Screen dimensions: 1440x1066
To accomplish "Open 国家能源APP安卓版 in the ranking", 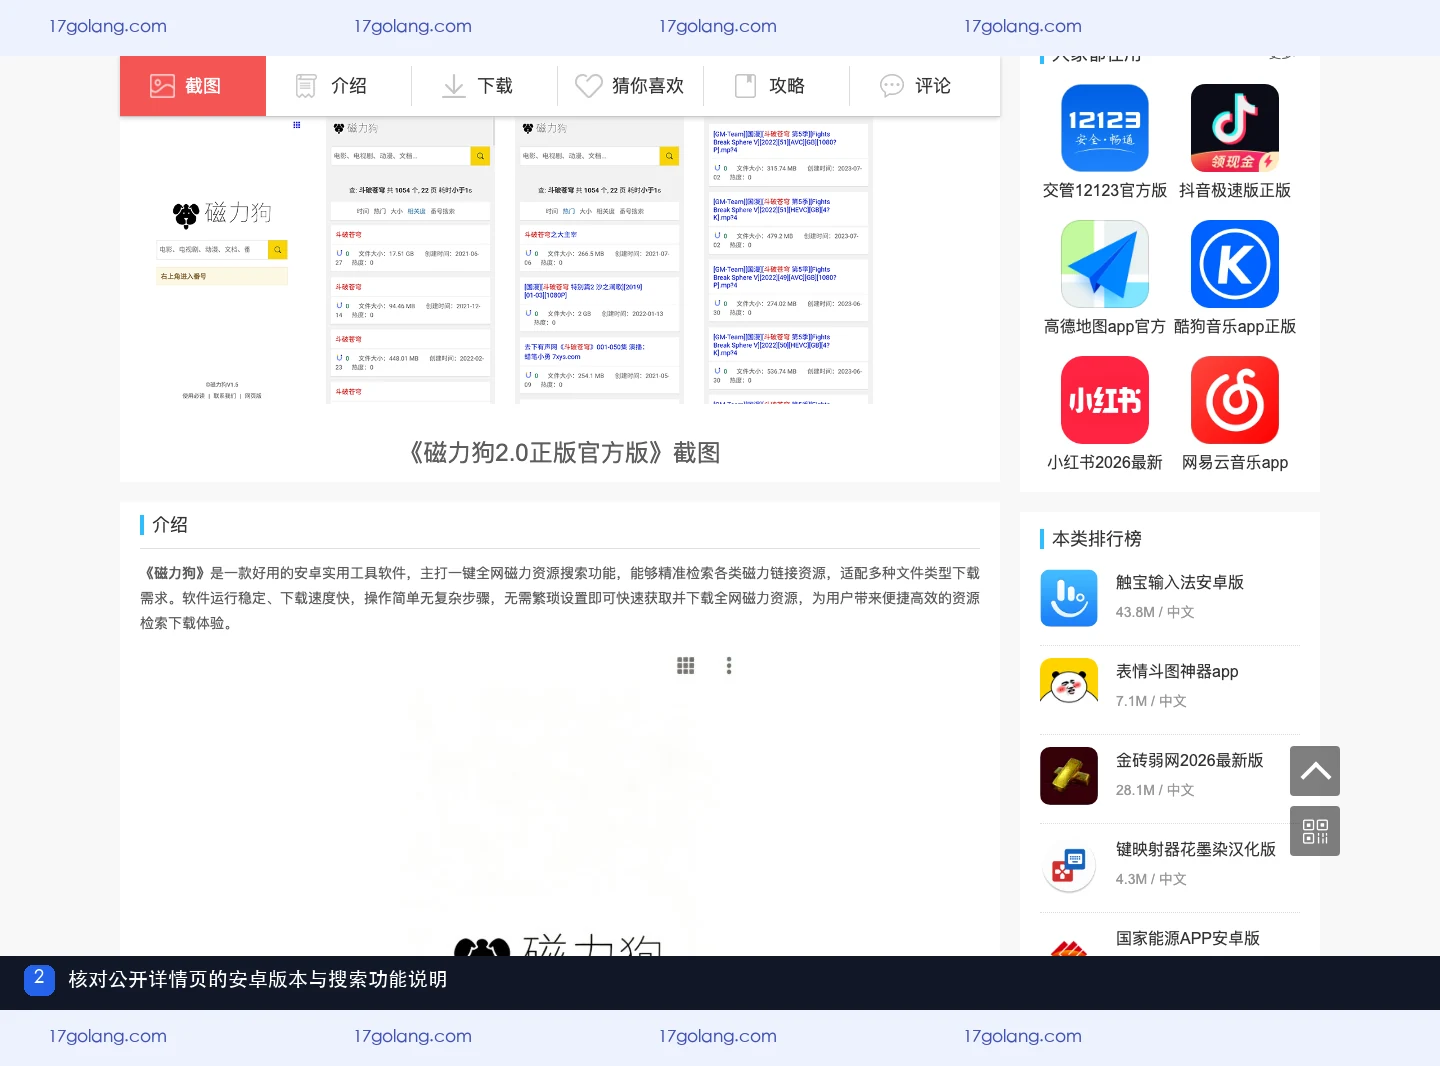I will click(x=1188, y=938).
